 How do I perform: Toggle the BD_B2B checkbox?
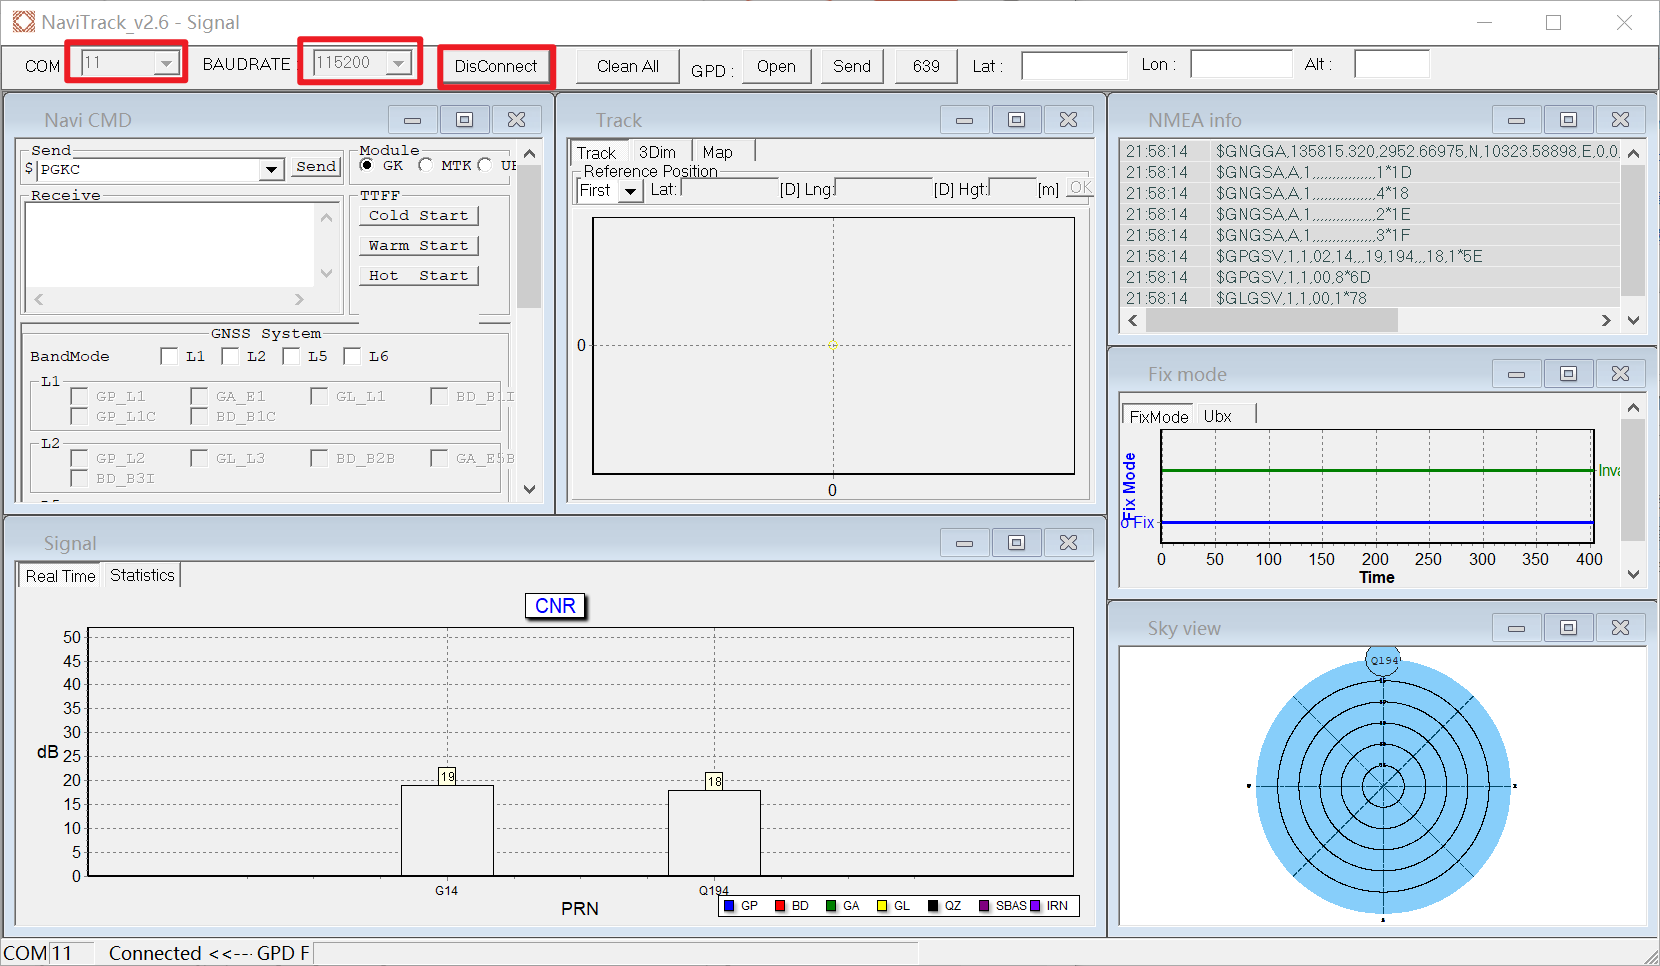[319, 458]
